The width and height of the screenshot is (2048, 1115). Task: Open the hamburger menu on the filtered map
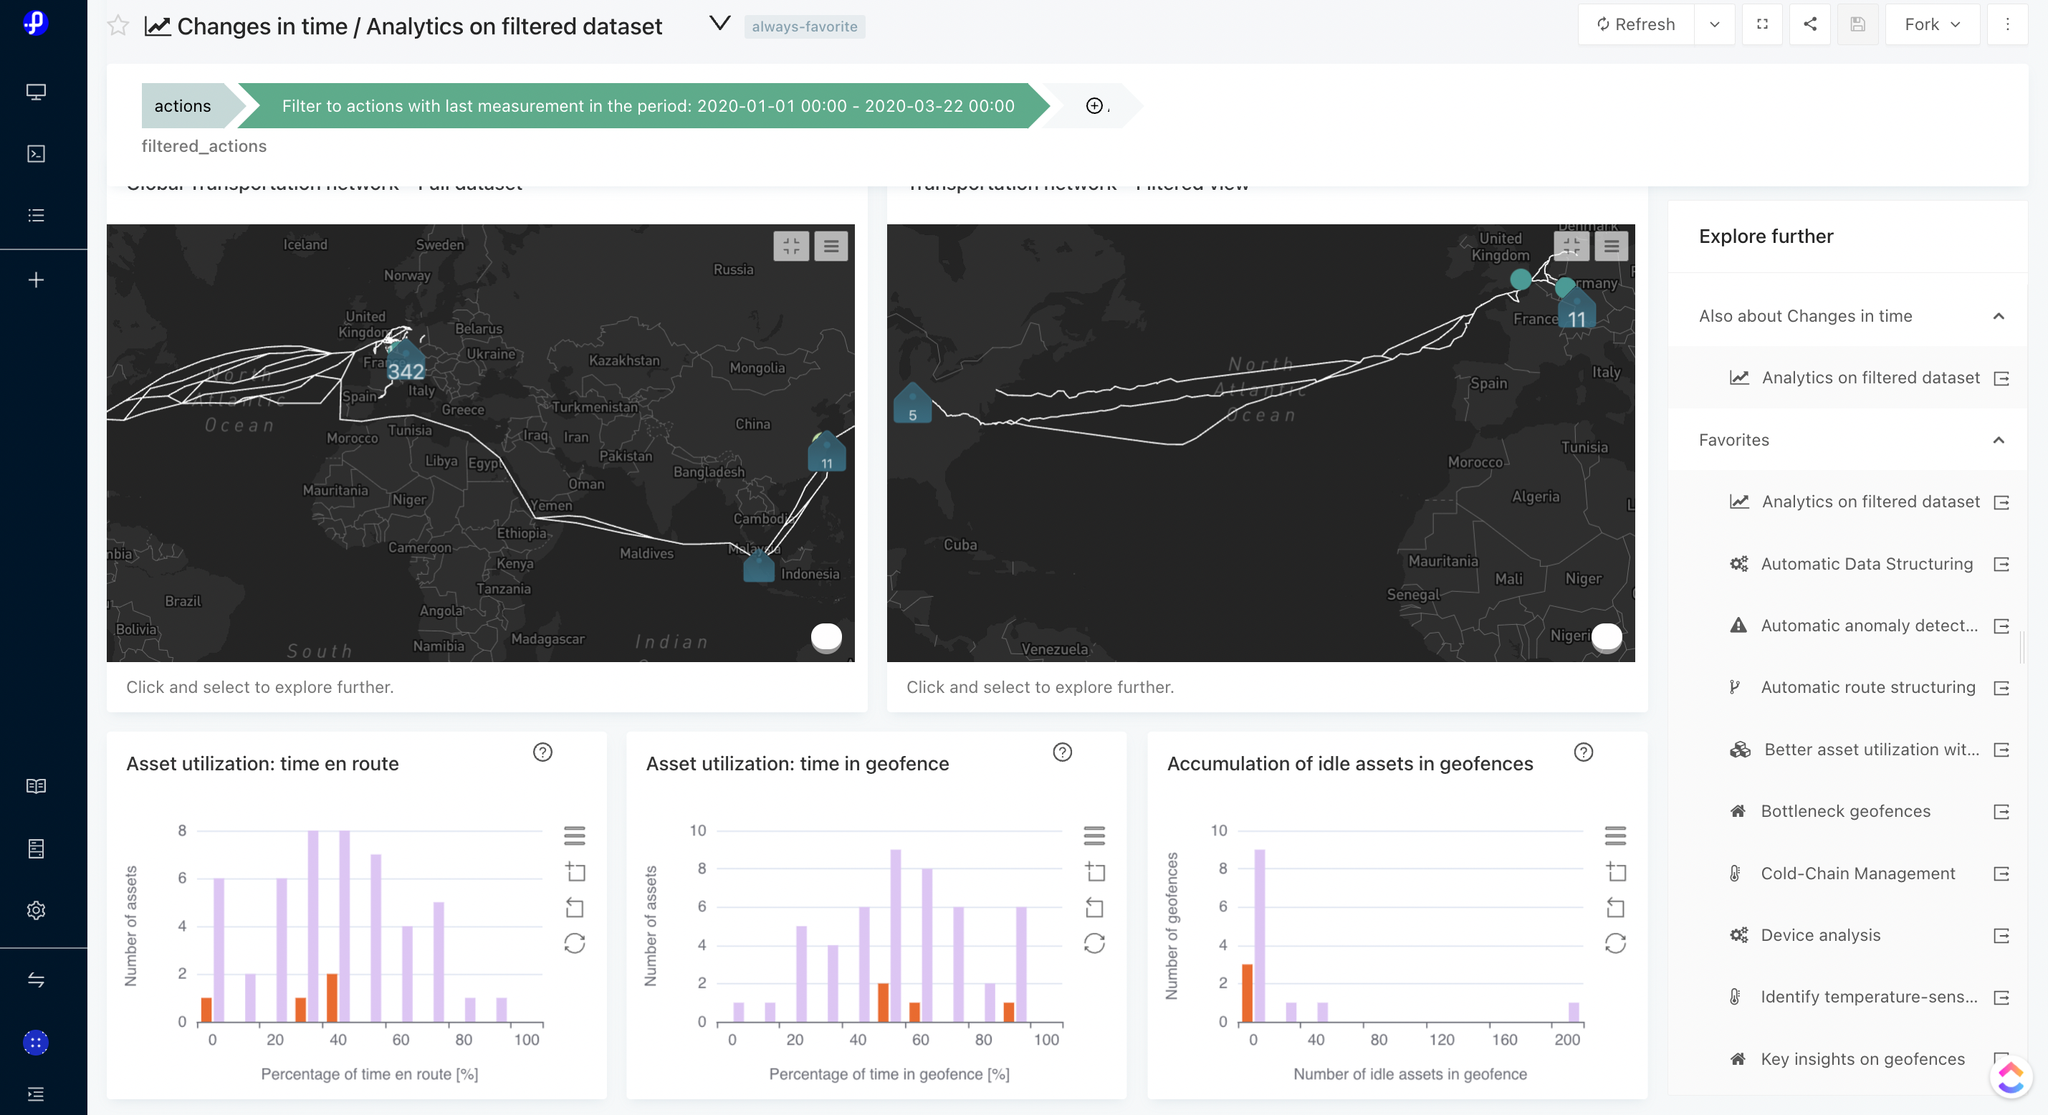tap(1611, 246)
